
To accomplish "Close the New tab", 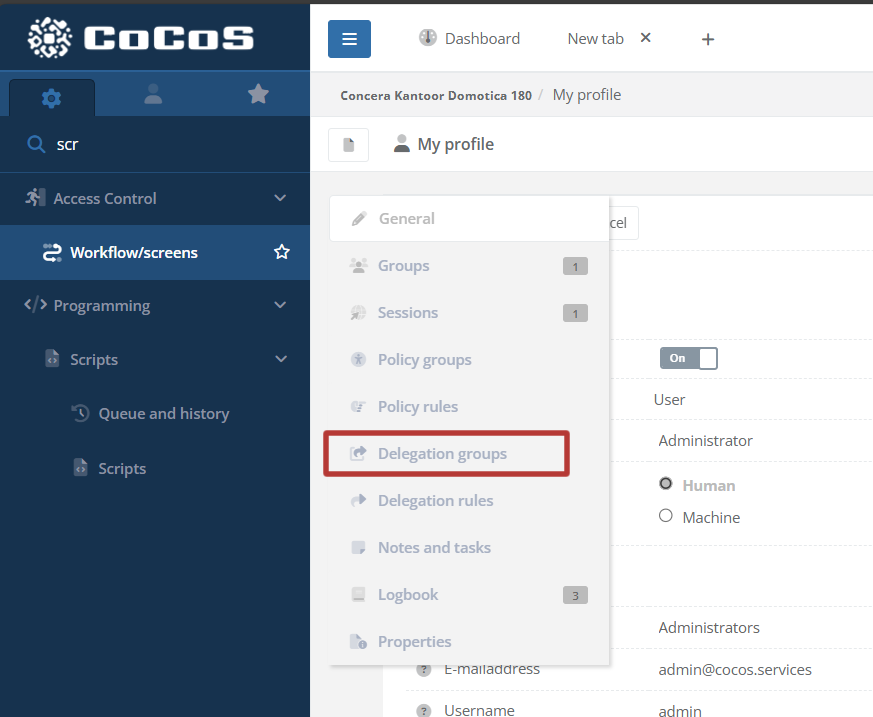I will click(645, 38).
